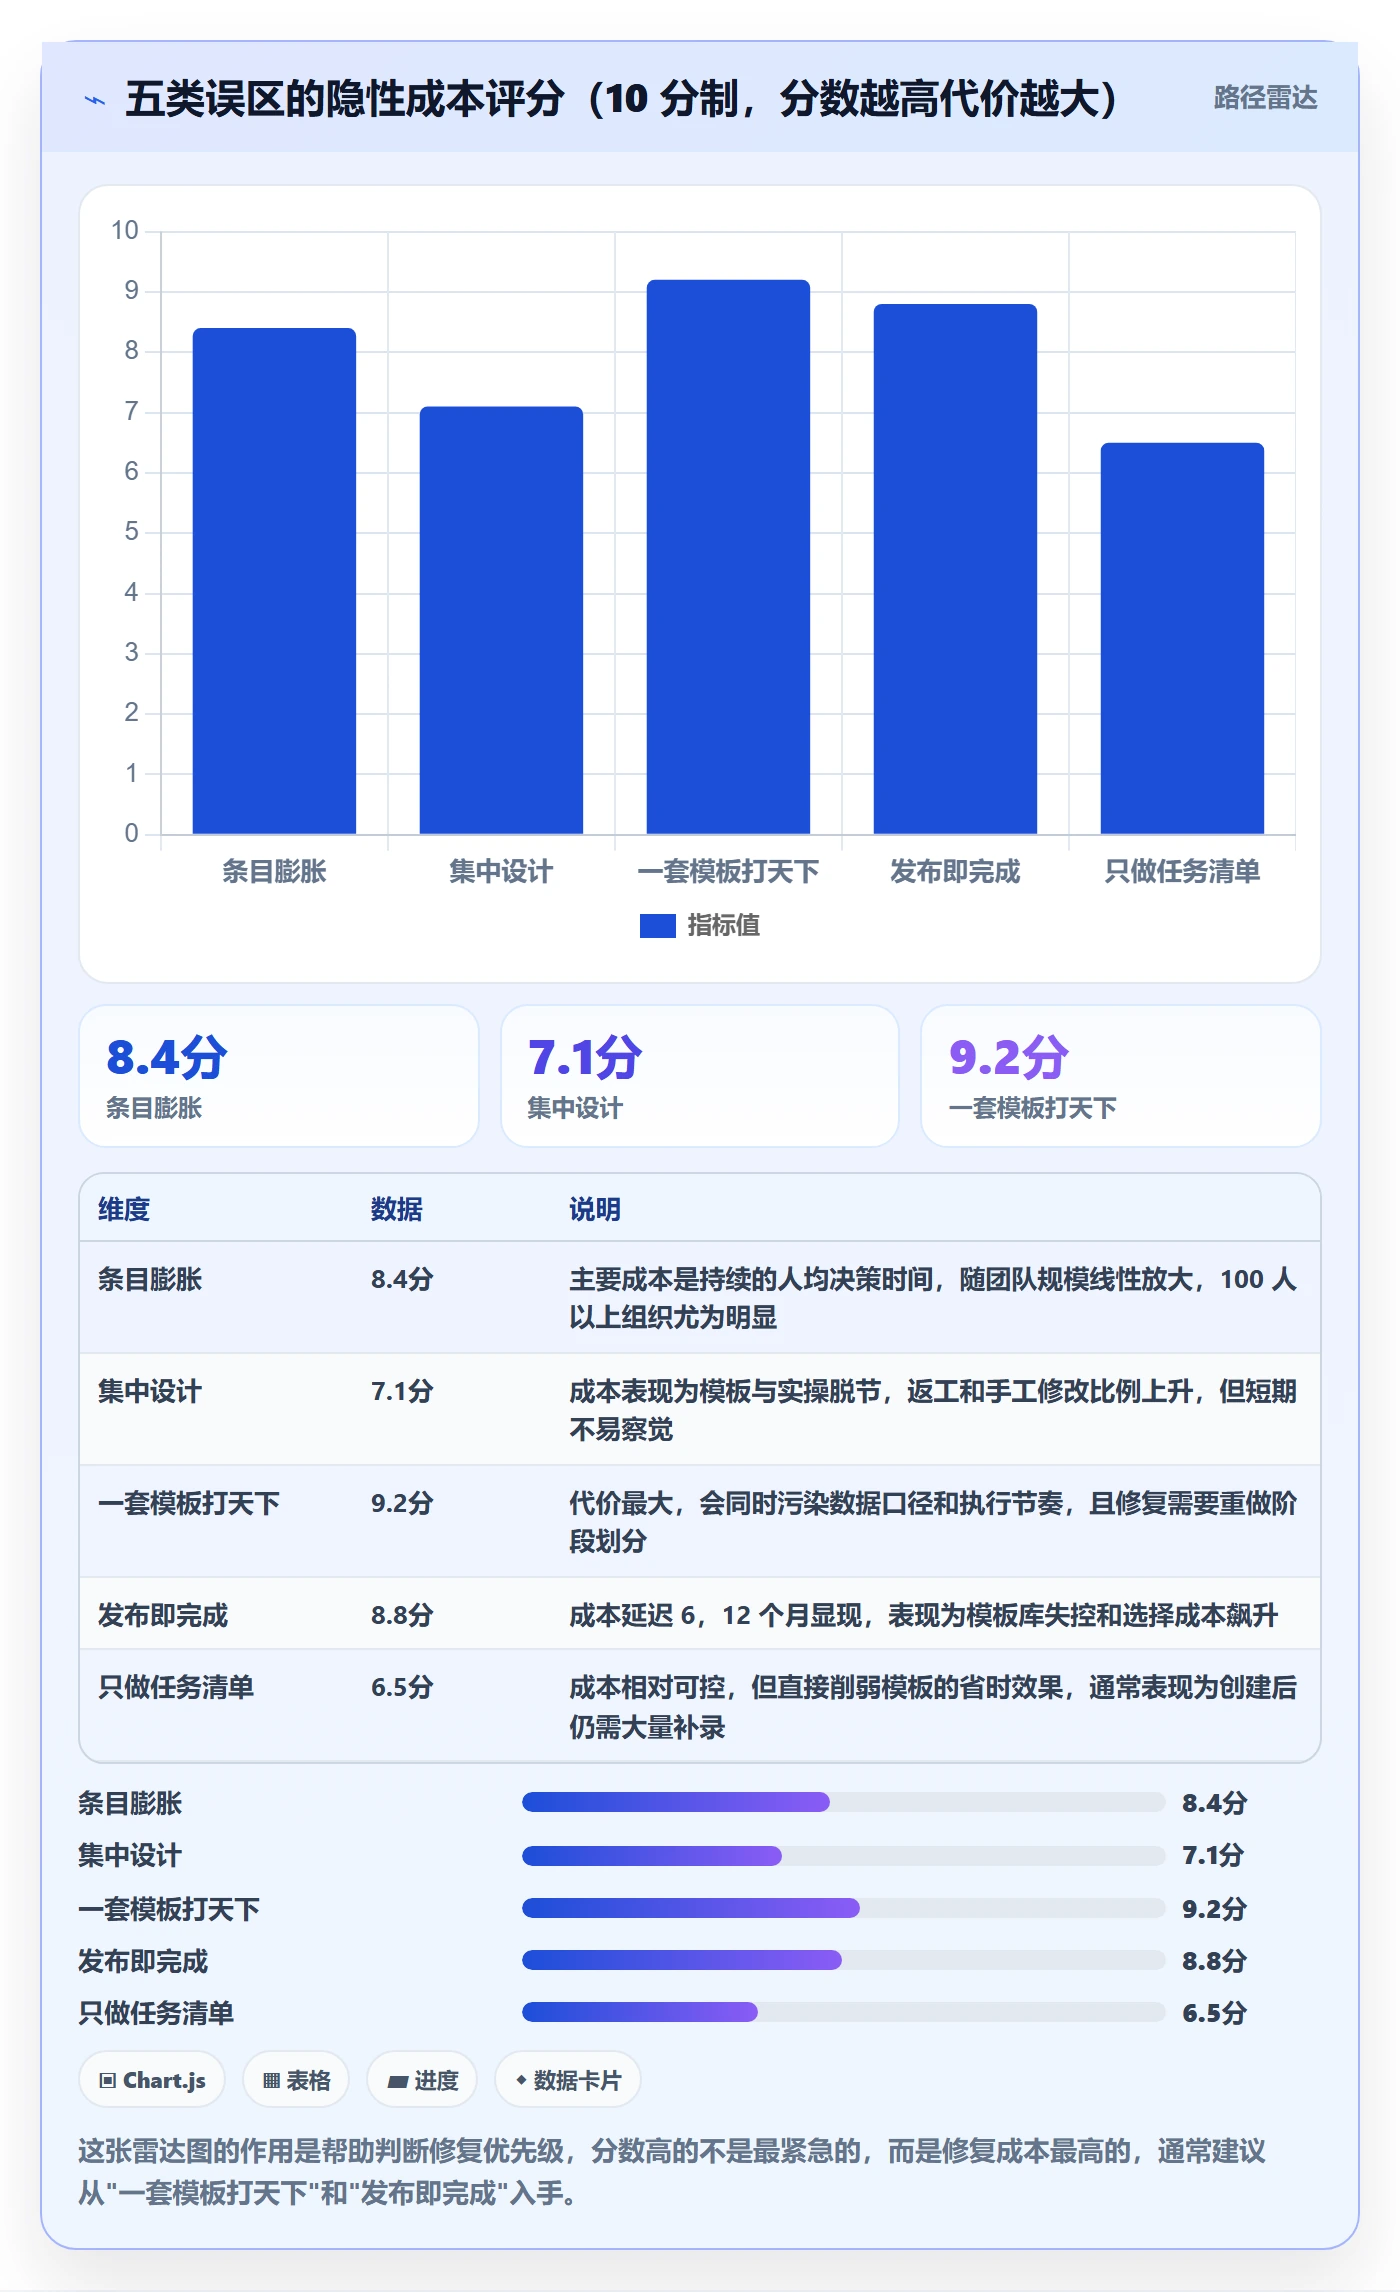Click the 指标值 legend label text
The width and height of the screenshot is (1400, 2292).
tap(723, 926)
